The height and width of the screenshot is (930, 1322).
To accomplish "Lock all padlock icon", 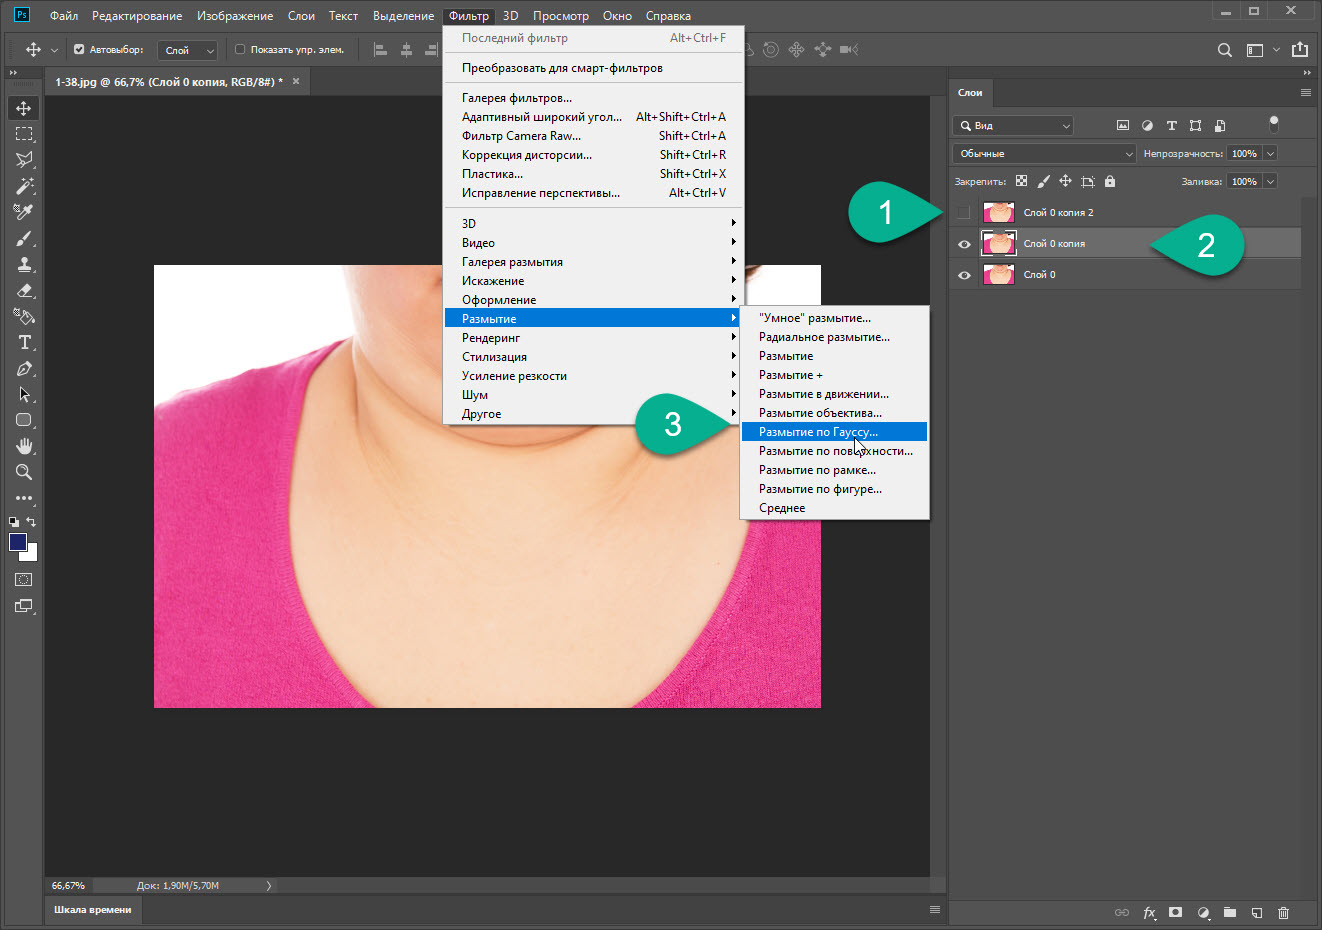I will click(x=1110, y=181).
